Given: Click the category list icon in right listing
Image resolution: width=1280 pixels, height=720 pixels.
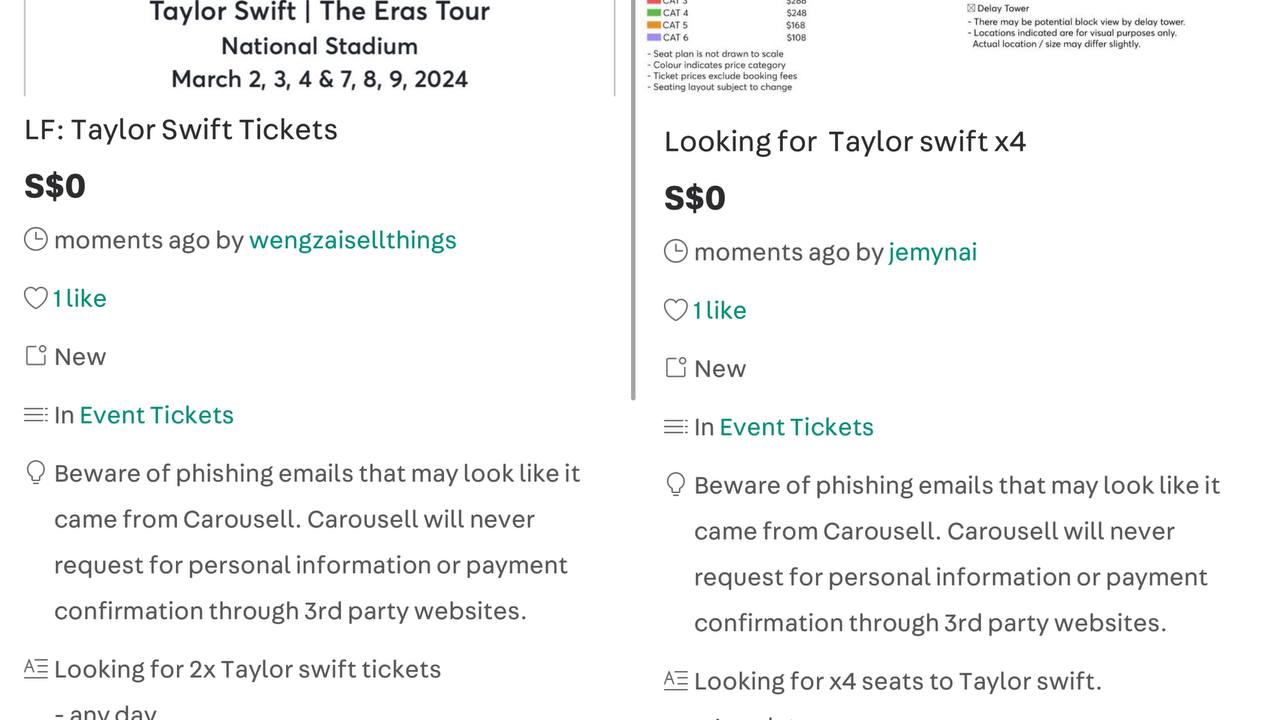Looking at the screenshot, I should [x=676, y=426].
